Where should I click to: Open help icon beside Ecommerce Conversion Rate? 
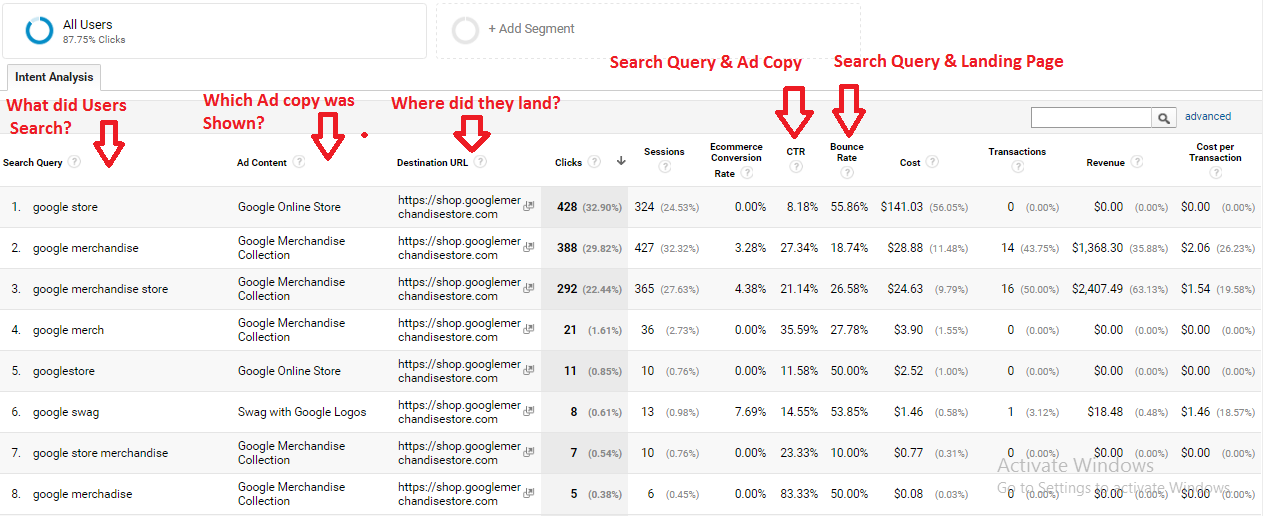(x=746, y=173)
